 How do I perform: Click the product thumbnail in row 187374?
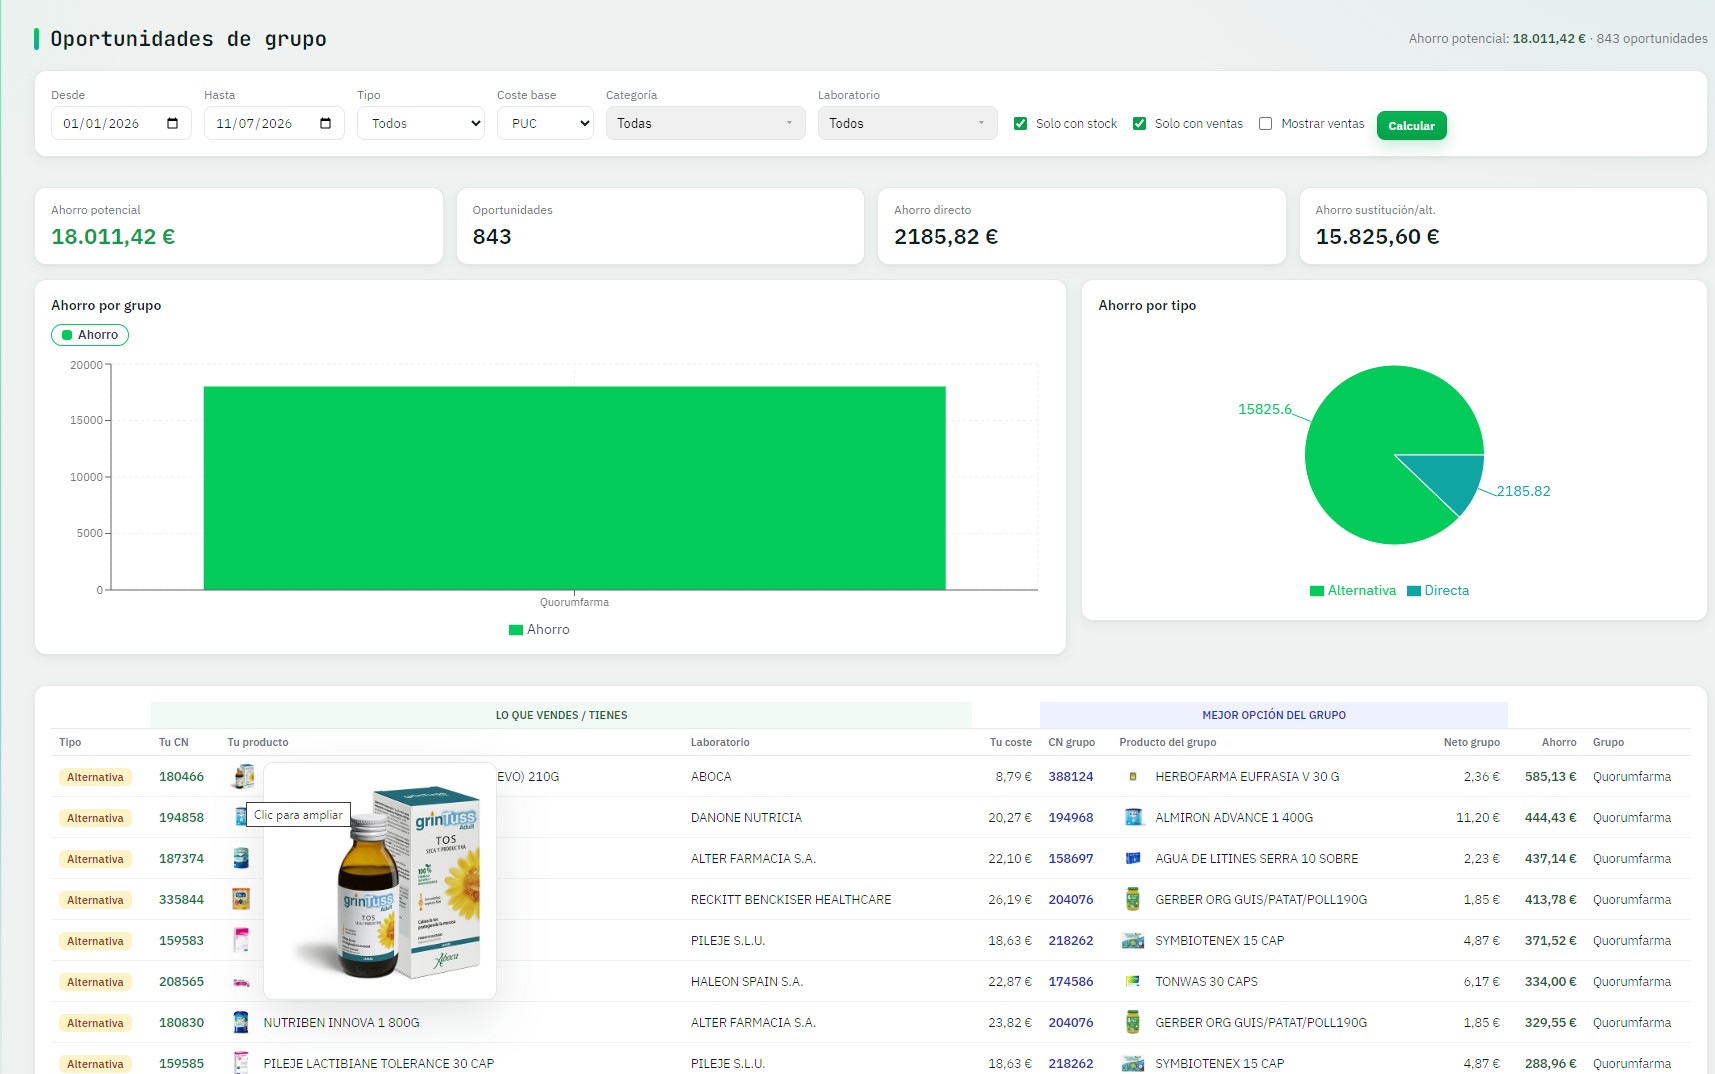click(x=241, y=859)
